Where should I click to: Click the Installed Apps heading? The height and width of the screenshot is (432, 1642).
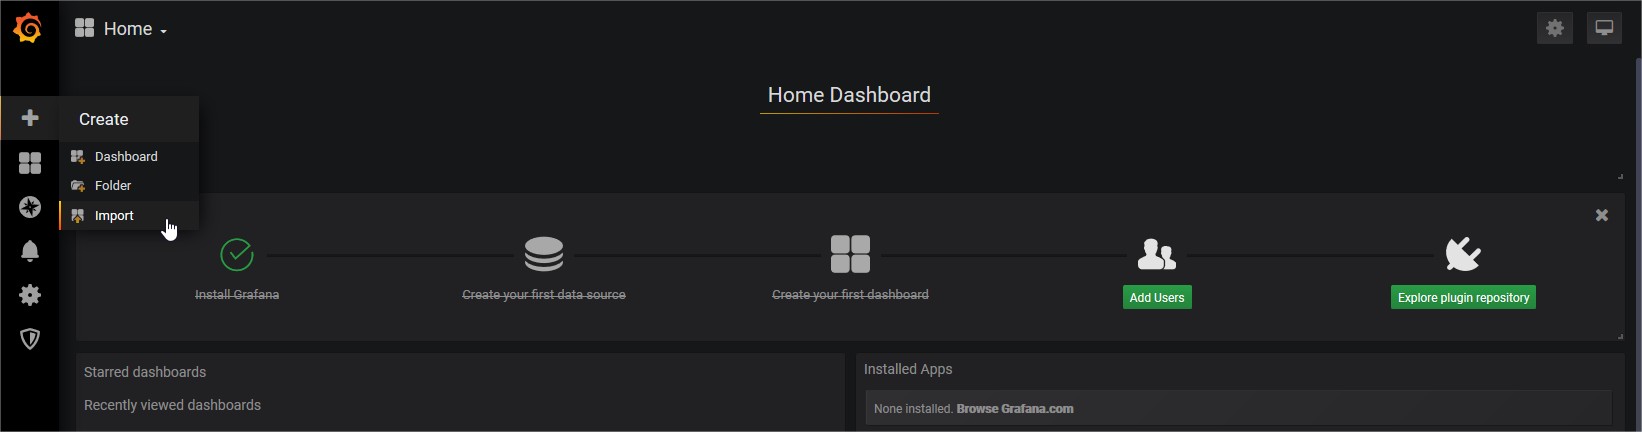[x=908, y=369]
